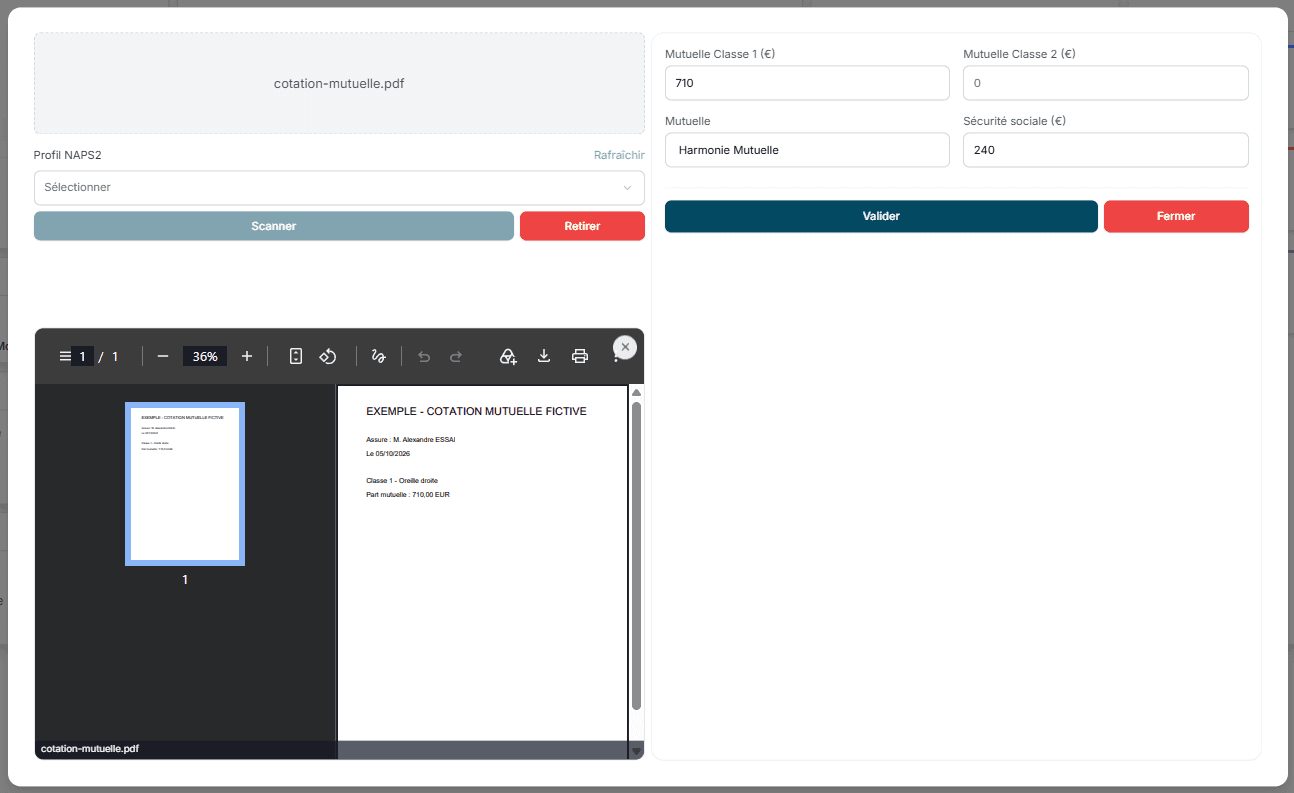Click the Mutuelle name field showing Harmonie Mutuelle
1294x793 pixels.
click(807, 150)
